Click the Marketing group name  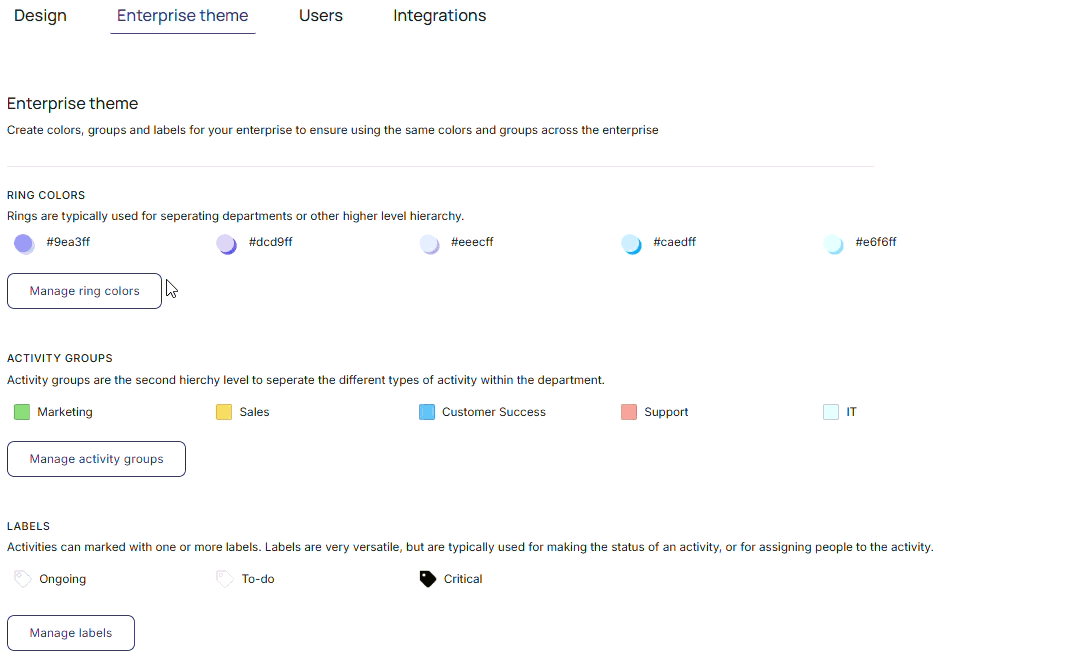point(65,412)
